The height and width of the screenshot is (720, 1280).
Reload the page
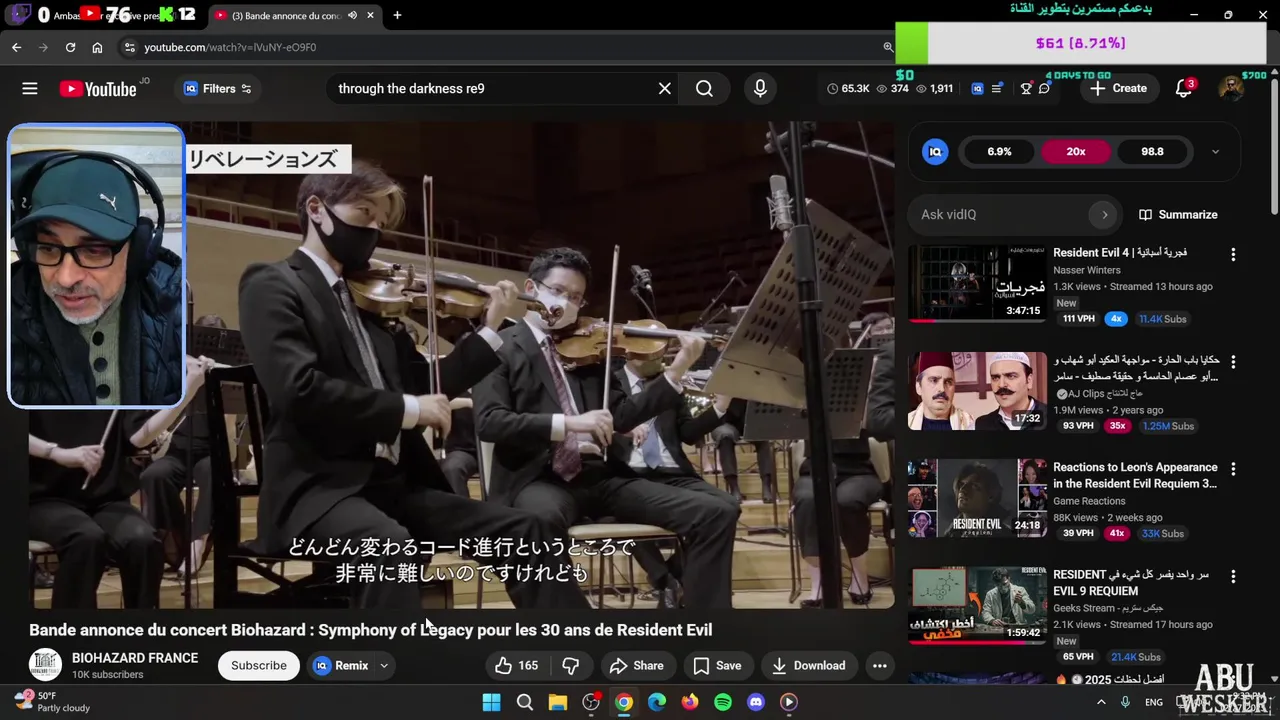pos(70,47)
